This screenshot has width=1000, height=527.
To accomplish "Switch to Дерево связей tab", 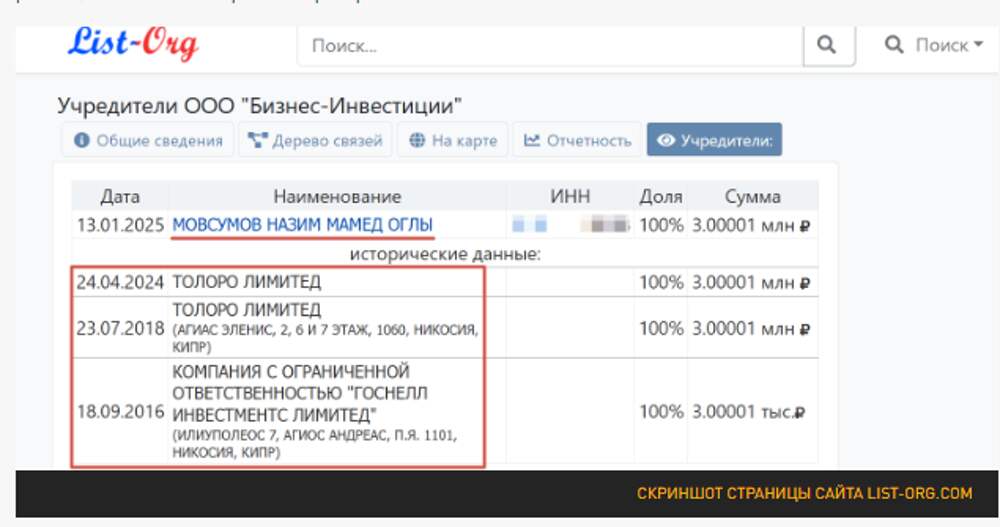I will tap(315, 140).
